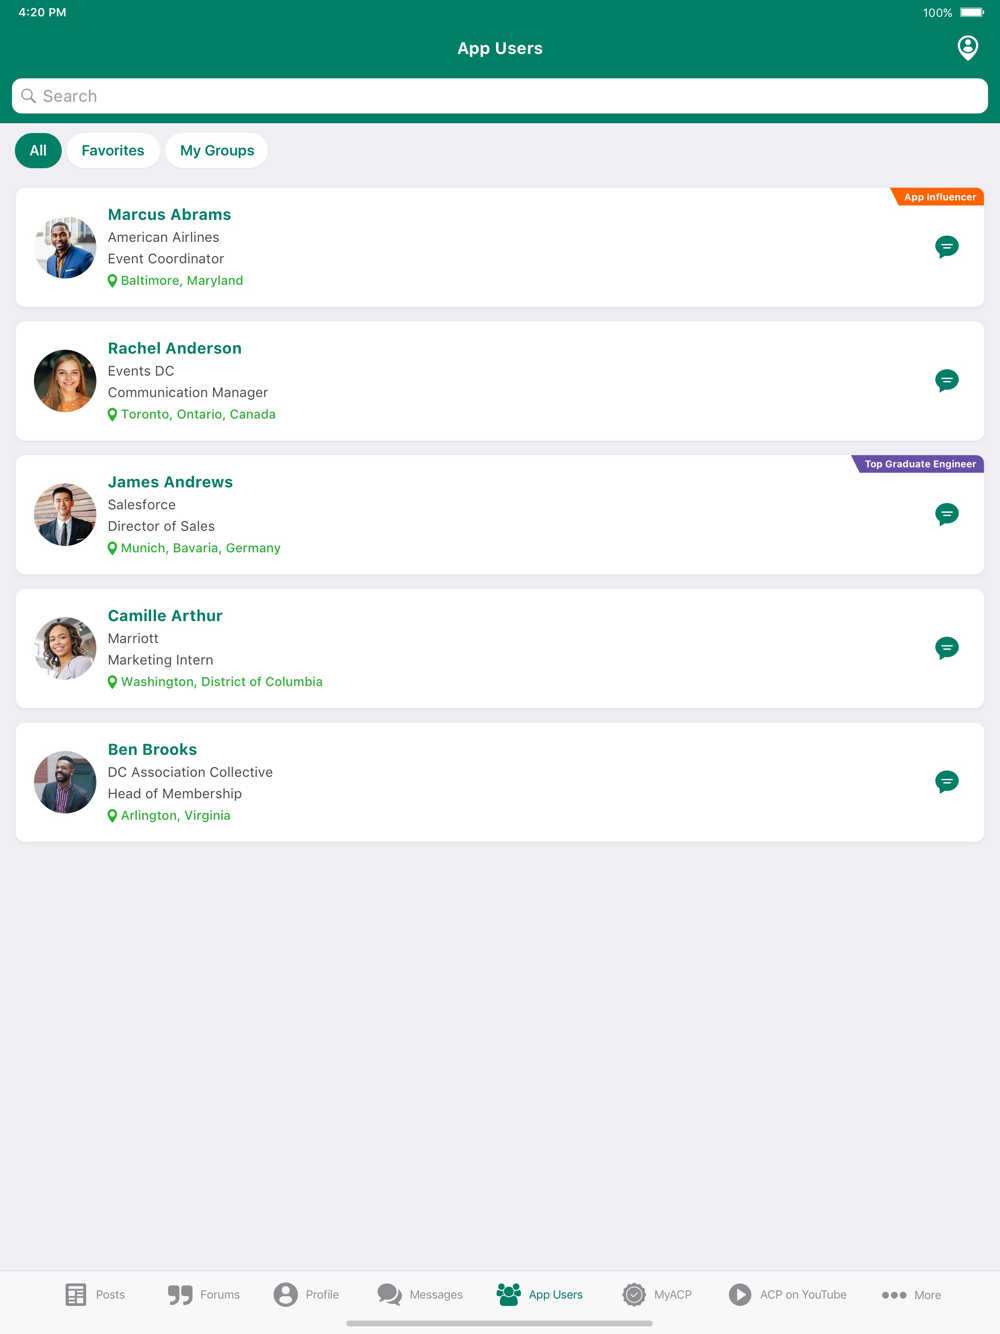Open the Posts tab icon

(x=95, y=1294)
